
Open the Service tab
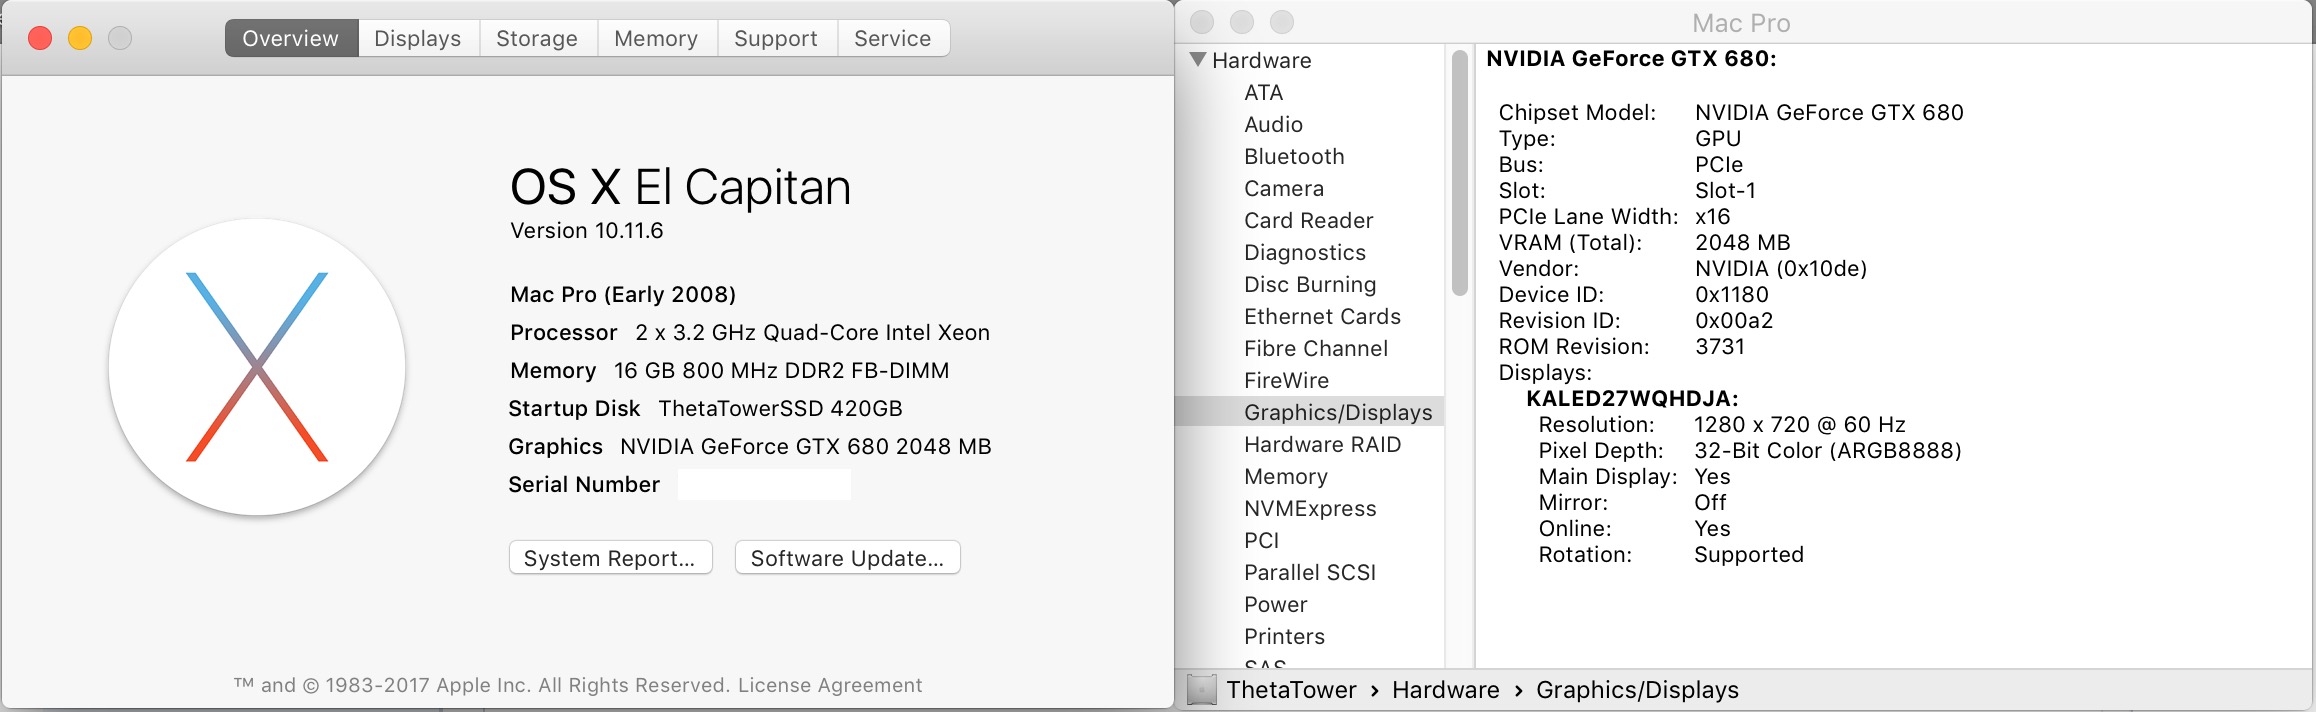coord(893,38)
